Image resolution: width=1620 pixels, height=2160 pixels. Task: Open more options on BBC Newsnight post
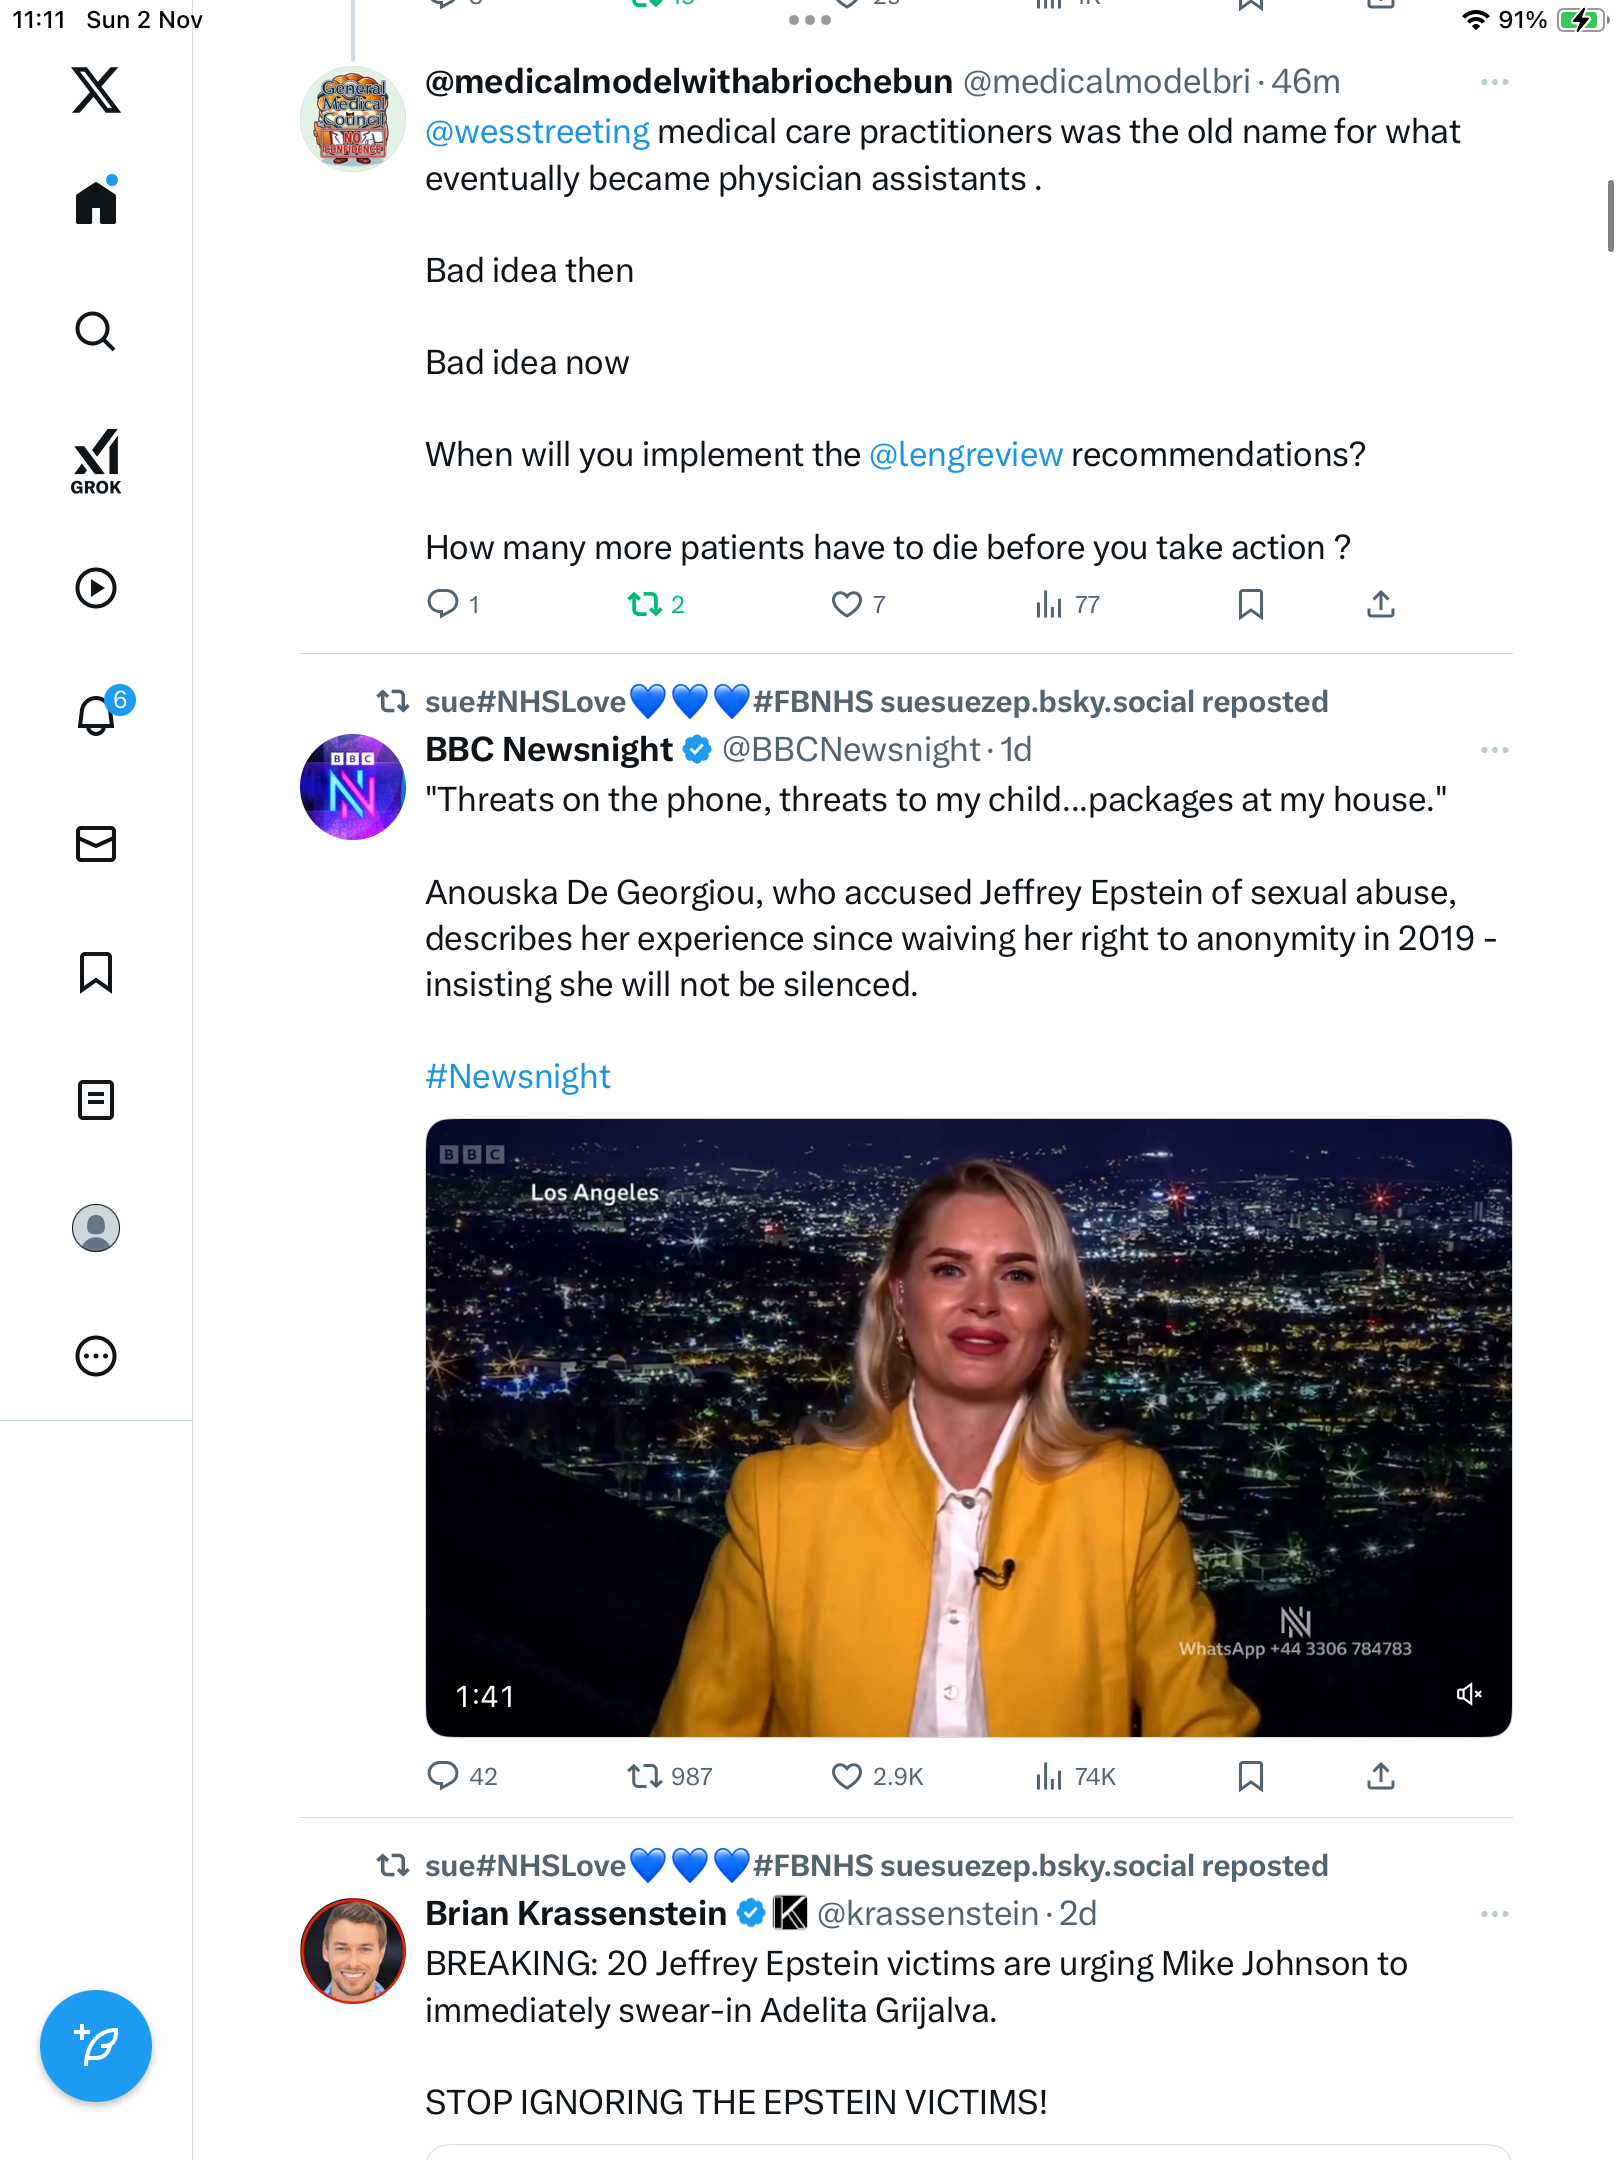point(1494,750)
